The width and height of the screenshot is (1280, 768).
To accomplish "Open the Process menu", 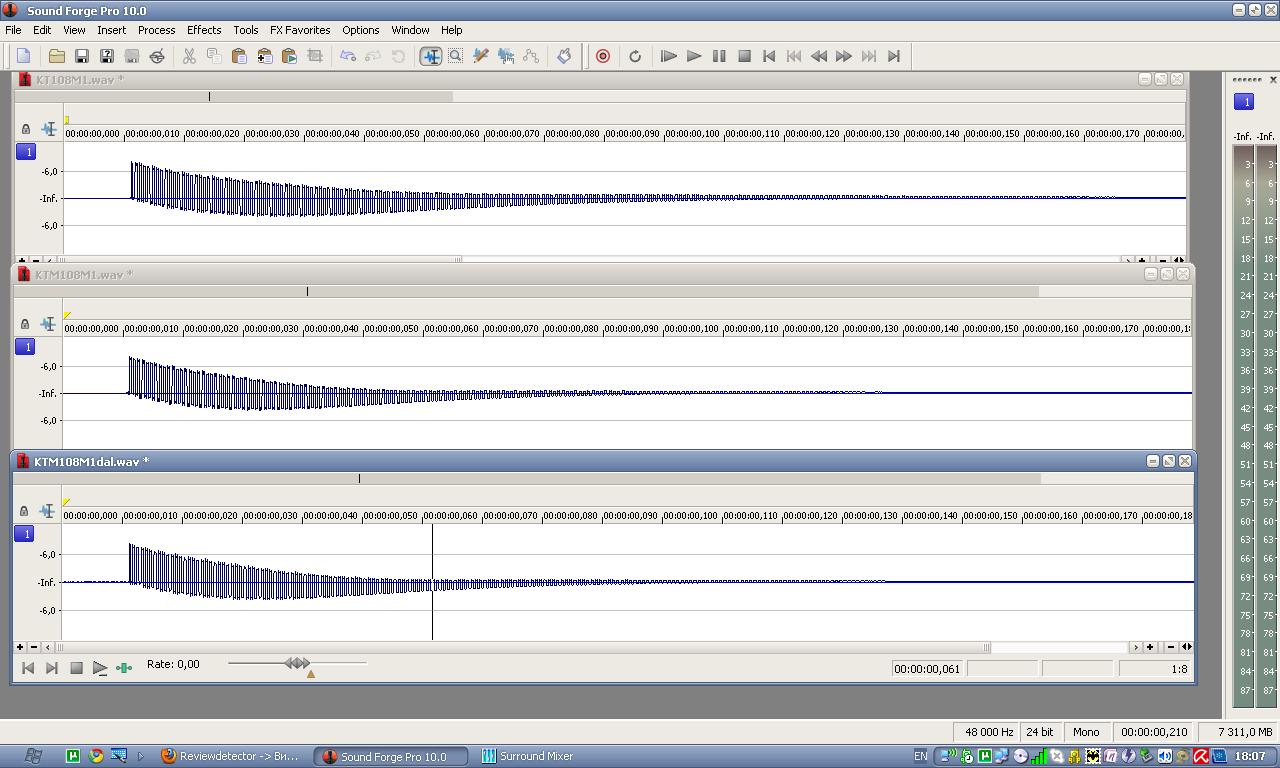I will (156, 30).
